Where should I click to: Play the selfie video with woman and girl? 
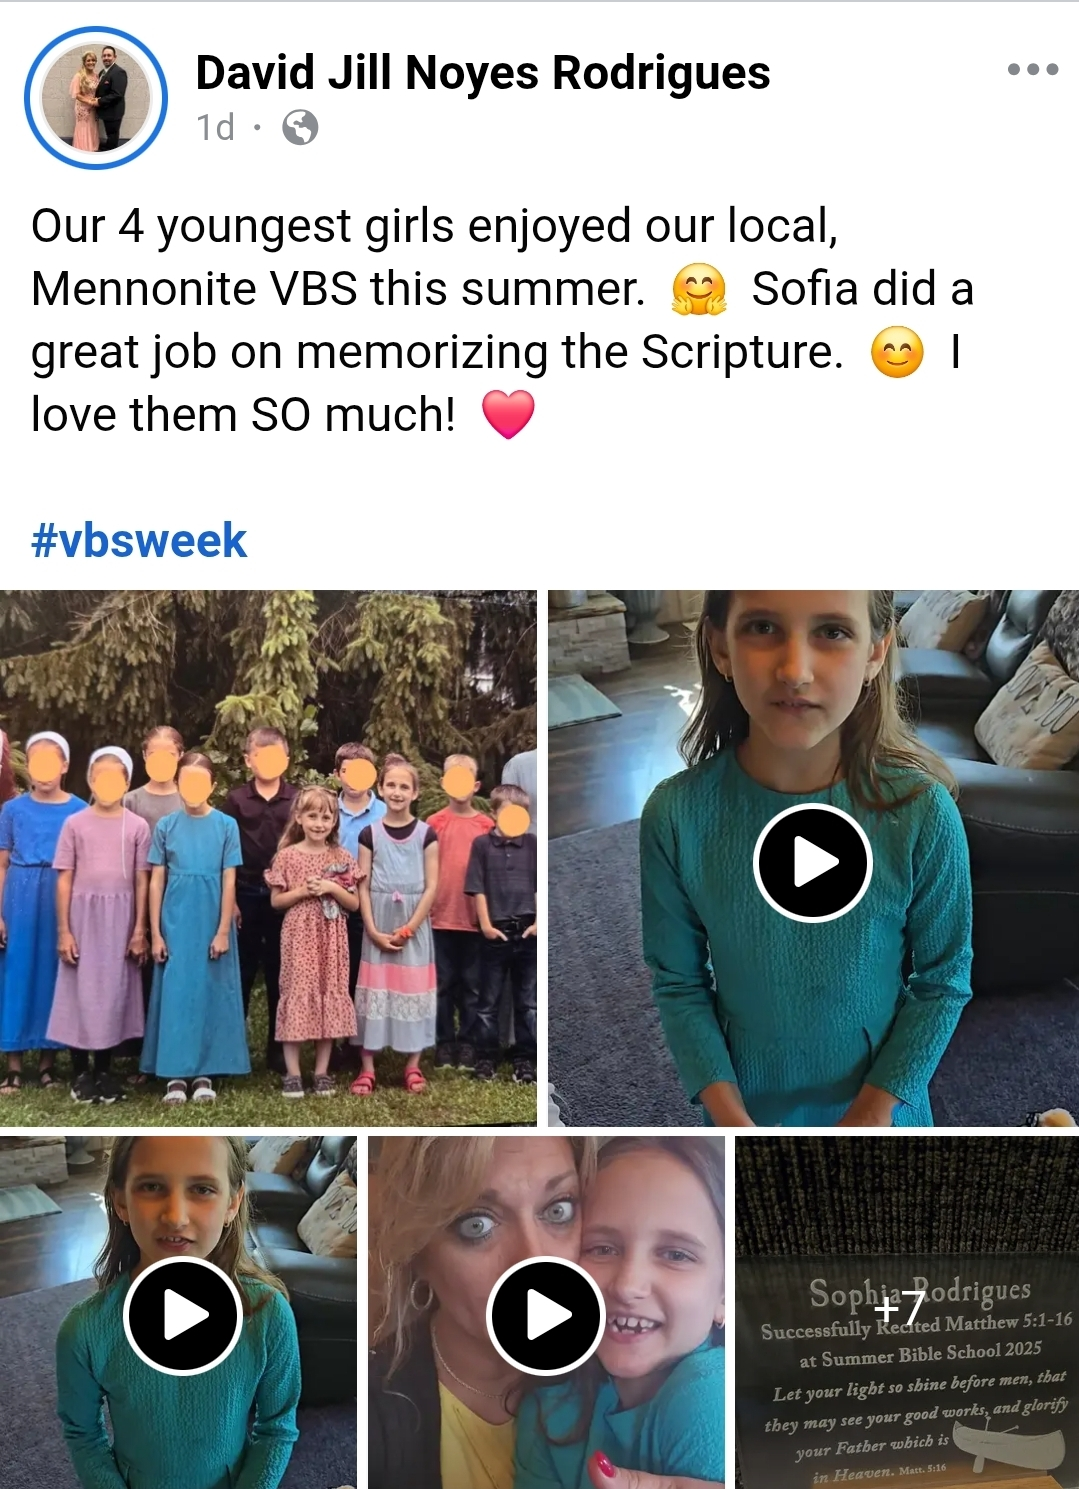coord(546,1315)
